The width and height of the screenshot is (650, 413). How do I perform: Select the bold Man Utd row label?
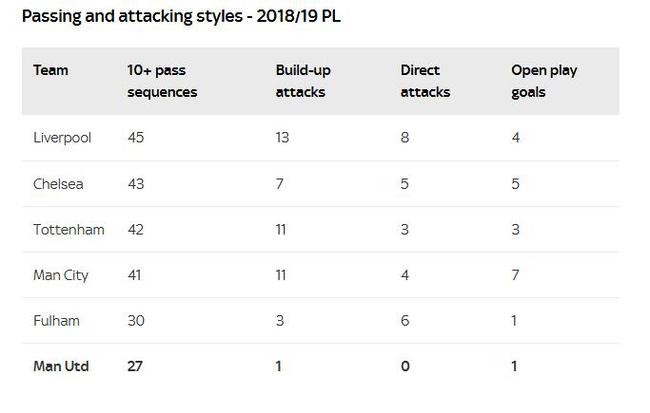coord(61,366)
